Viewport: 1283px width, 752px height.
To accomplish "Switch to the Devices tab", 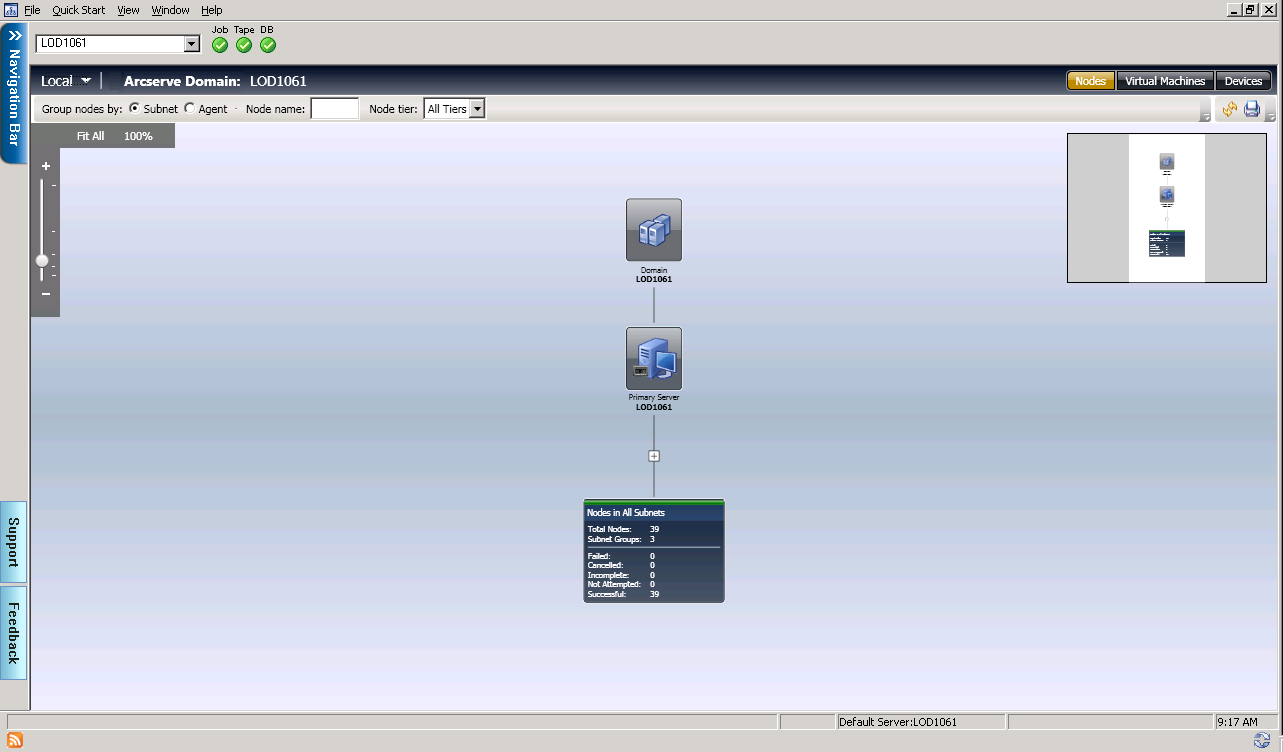I will (1244, 81).
